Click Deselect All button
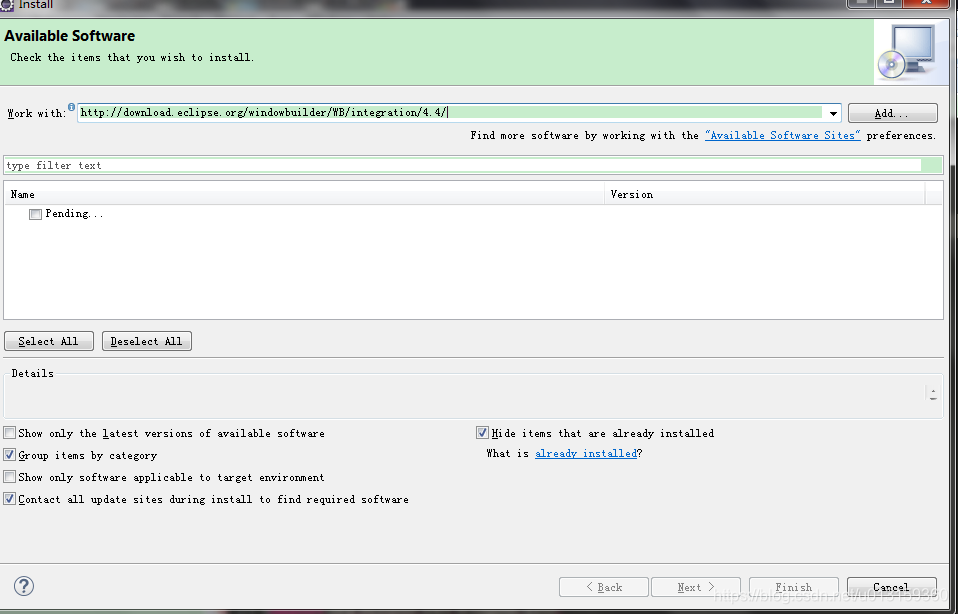This screenshot has width=958, height=614. pyautogui.click(x=147, y=341)
